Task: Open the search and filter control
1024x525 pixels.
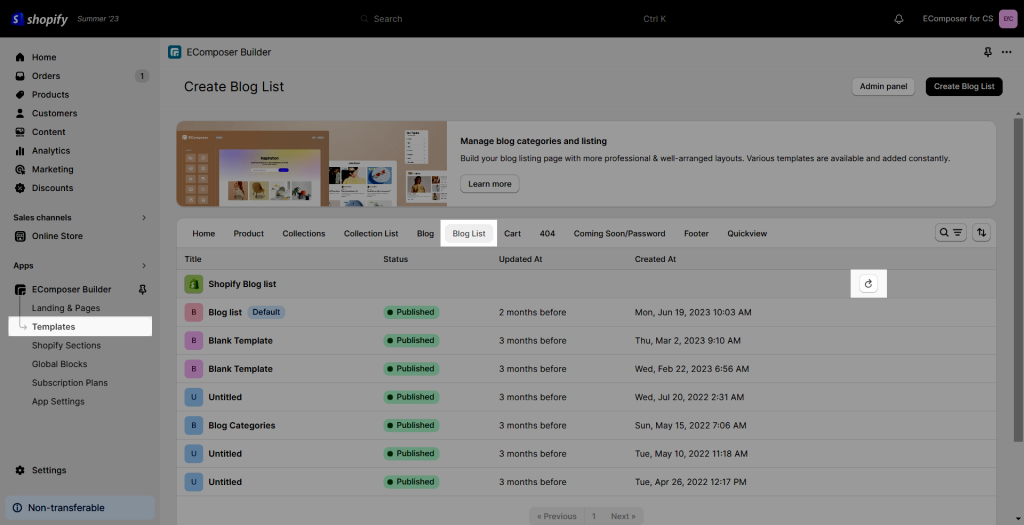Action: [x=951, y=232]
